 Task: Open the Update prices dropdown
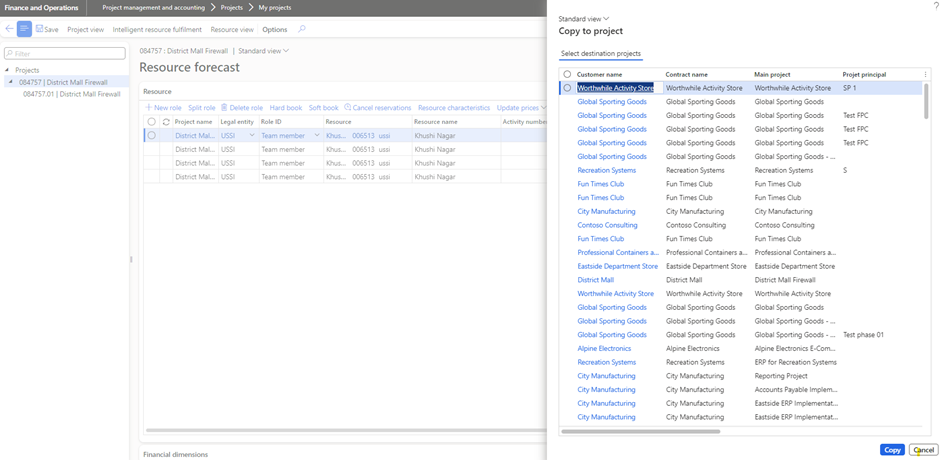[521, 107]
